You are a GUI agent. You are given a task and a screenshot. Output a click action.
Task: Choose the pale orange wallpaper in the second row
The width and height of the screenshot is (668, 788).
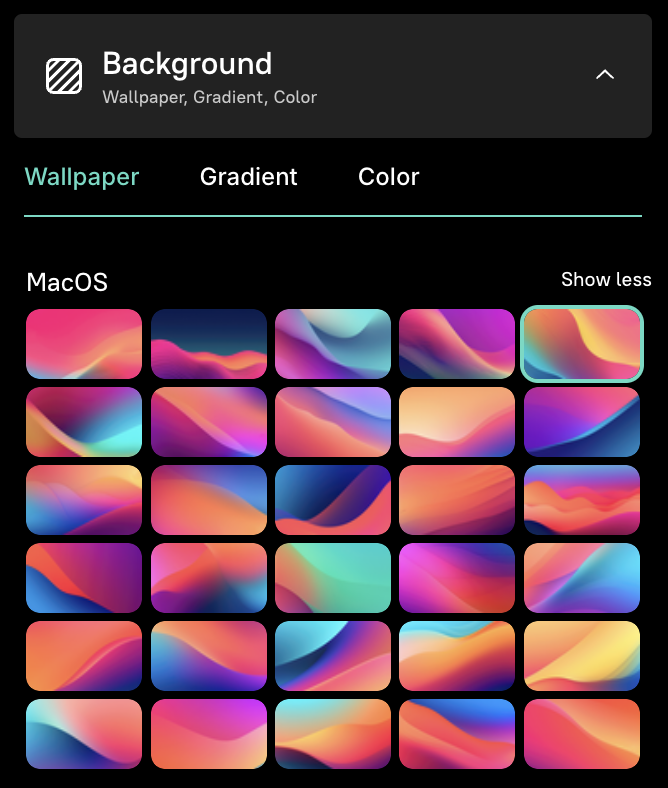(457, 422)
